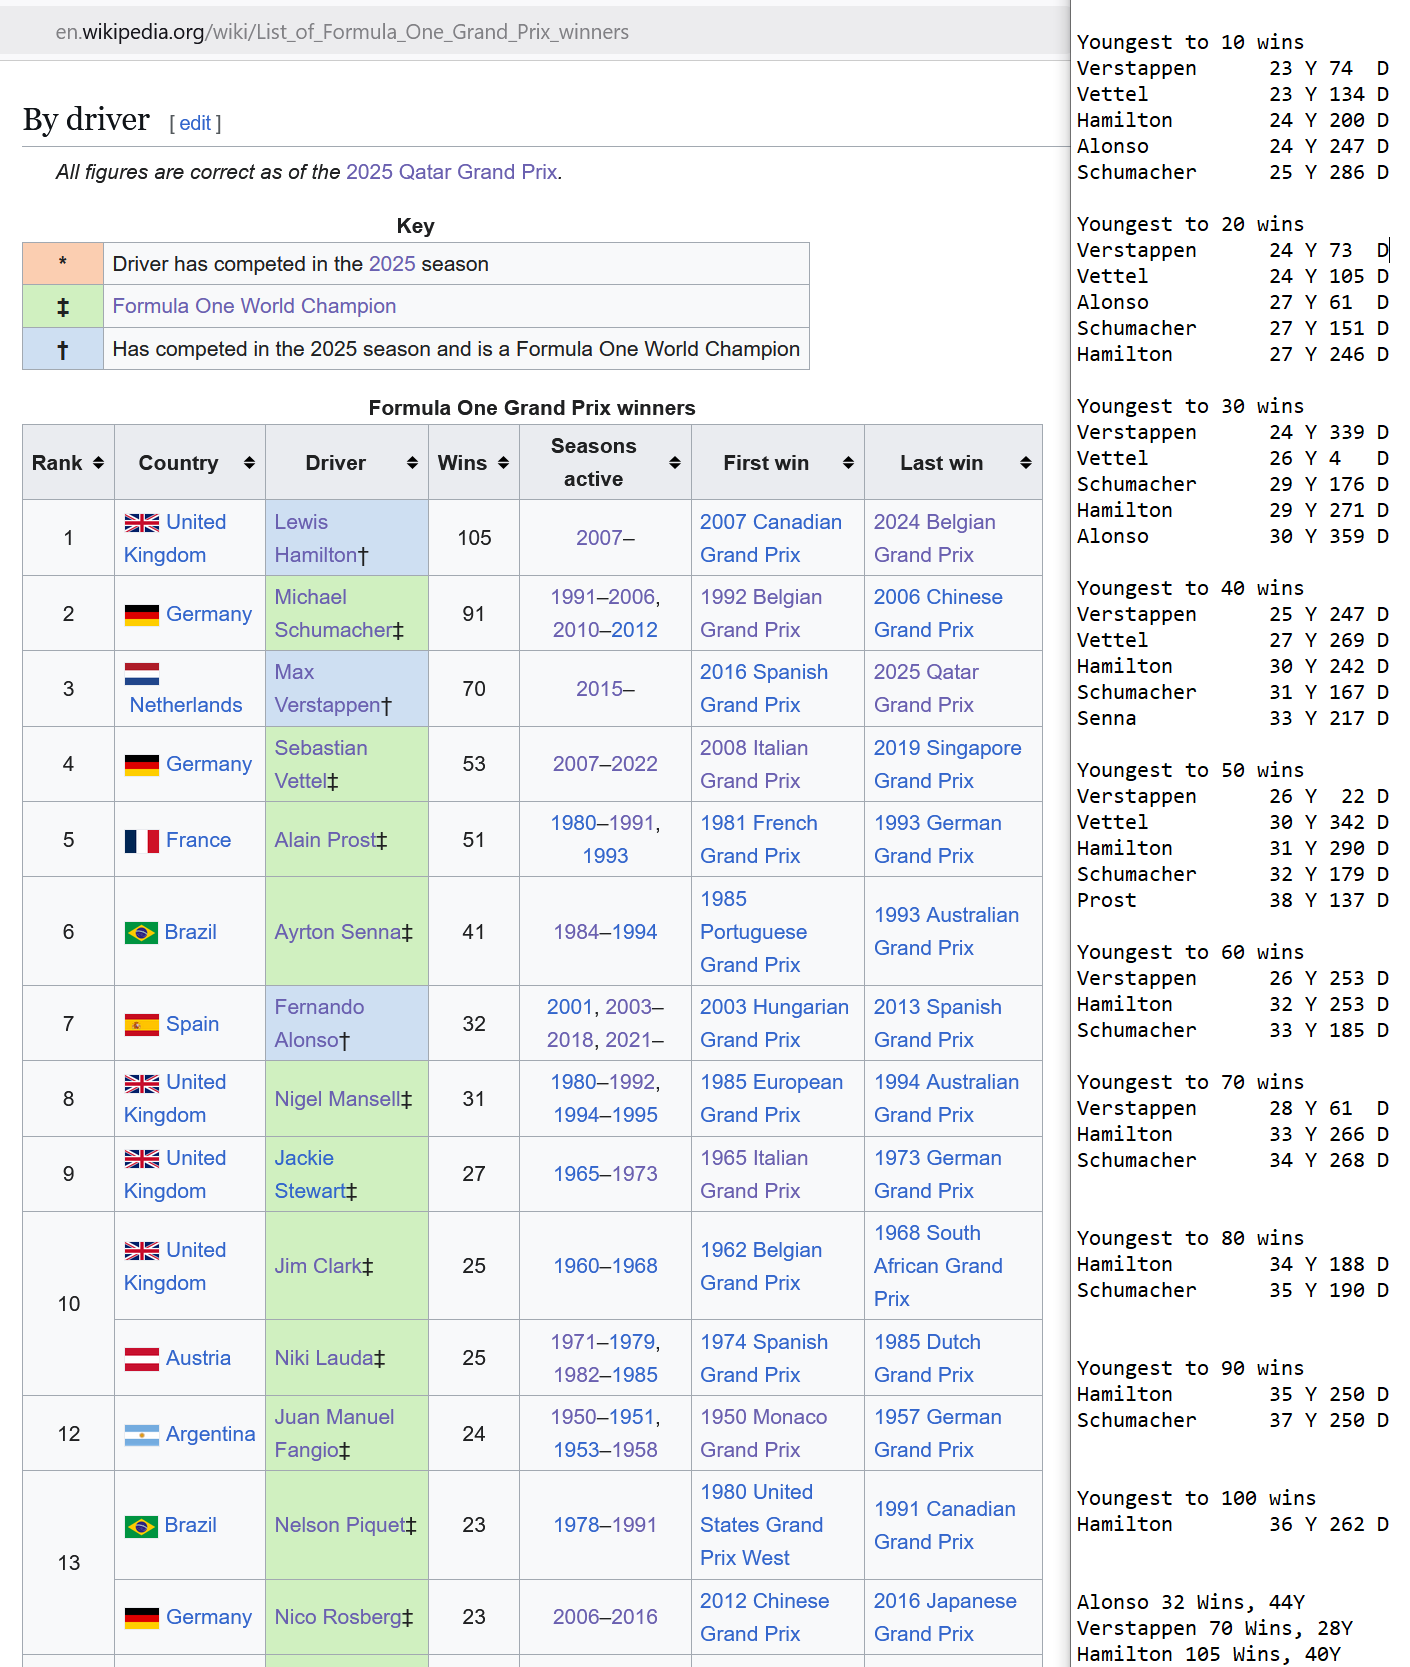Open Jackie Stewart's driver page
The width and height of the screenshot is (1410, 1667).
(x=310, y=1174)
